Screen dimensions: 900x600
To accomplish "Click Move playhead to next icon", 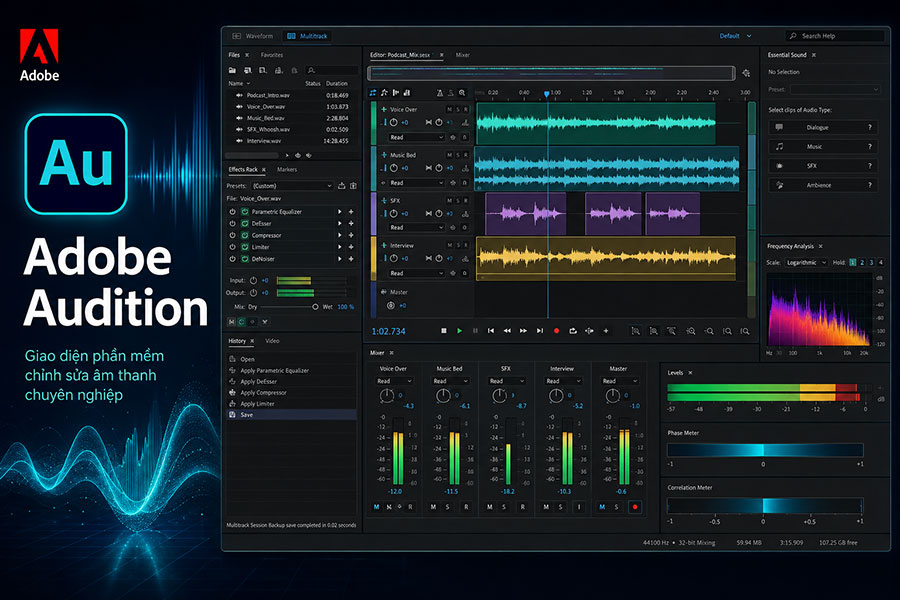I will click(x=540, y=331).
